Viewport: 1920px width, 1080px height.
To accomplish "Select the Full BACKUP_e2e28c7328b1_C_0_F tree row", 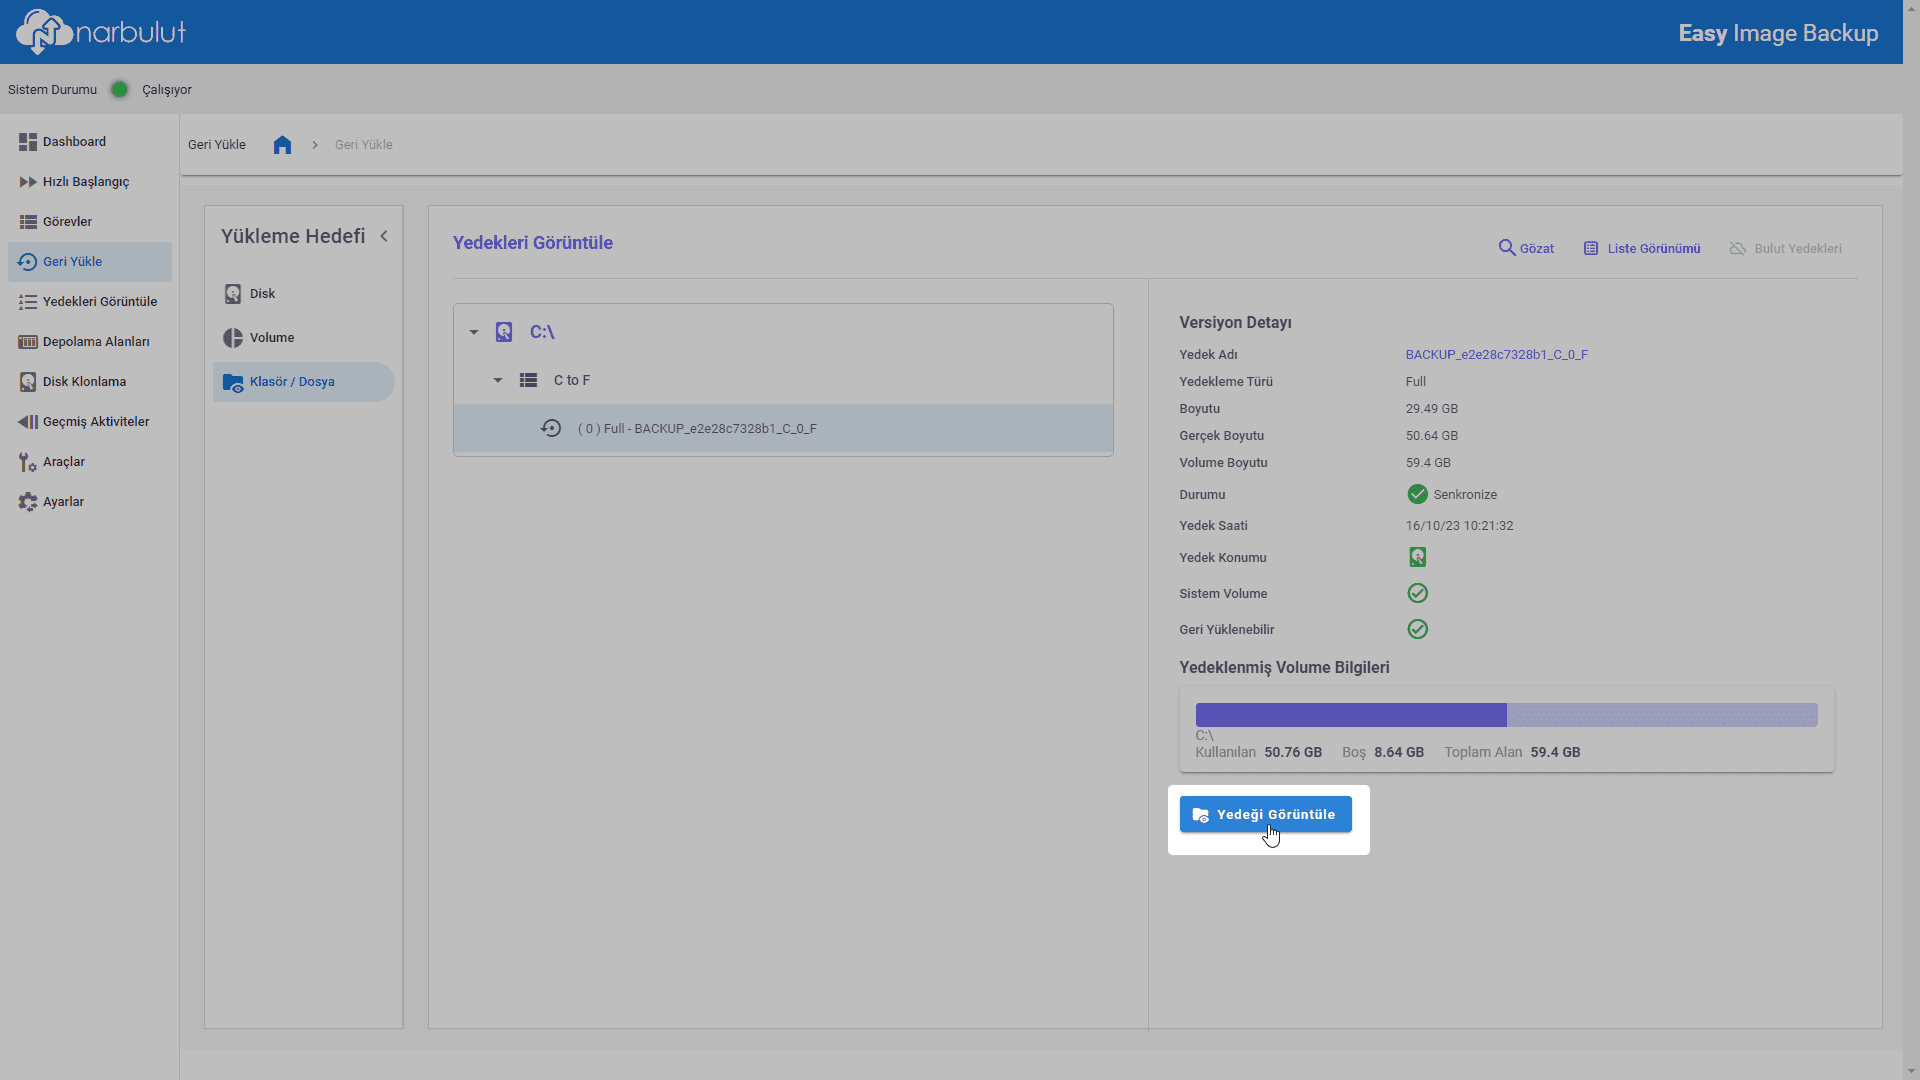I will [697, 428].
